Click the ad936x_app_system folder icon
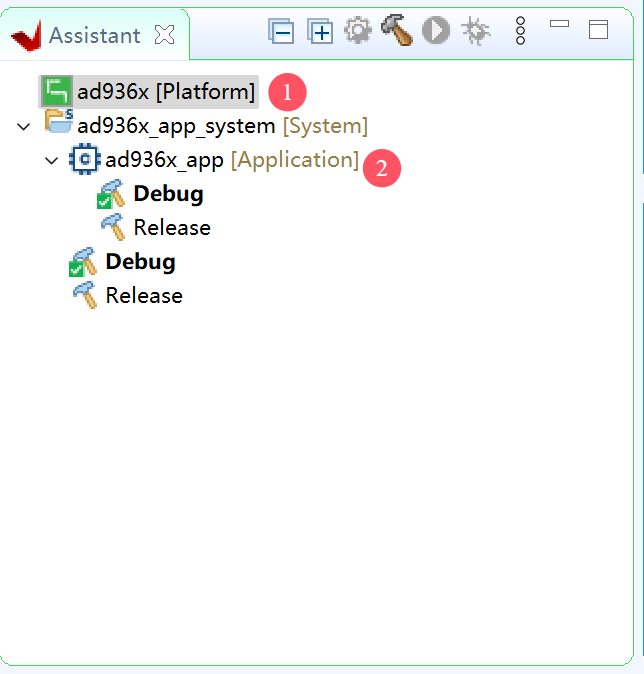 tap(58, 124)
